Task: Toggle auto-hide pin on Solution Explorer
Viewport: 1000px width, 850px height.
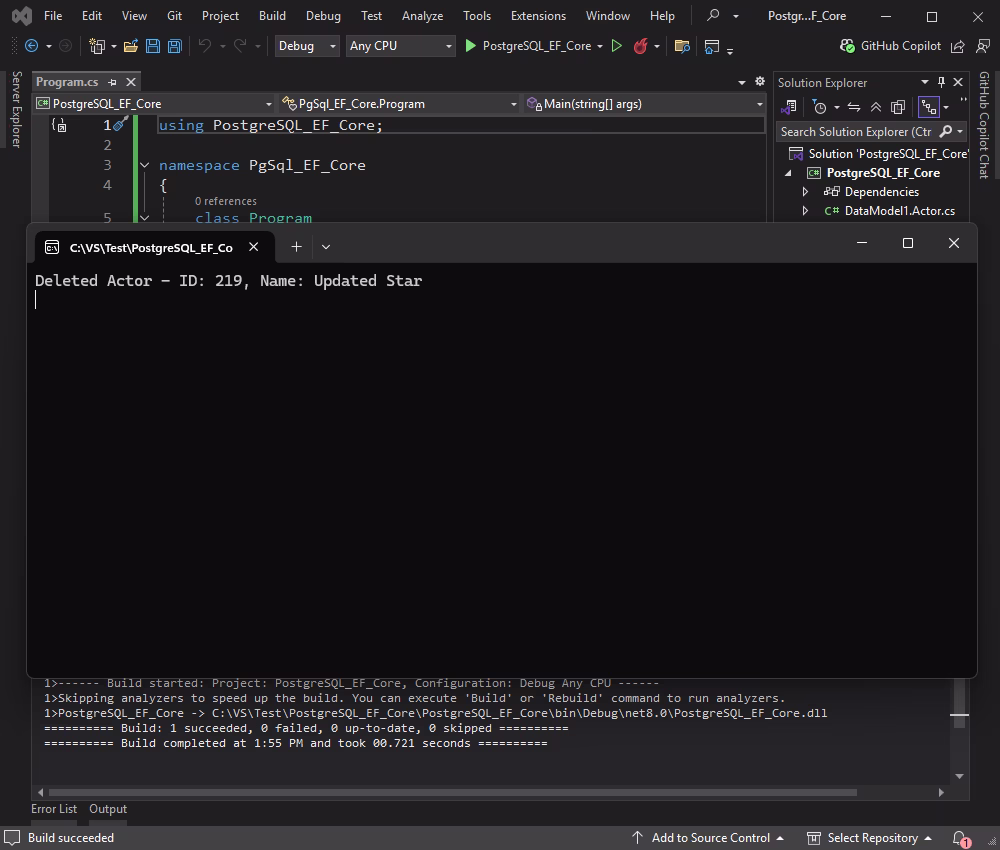Action: click(941, 82)
